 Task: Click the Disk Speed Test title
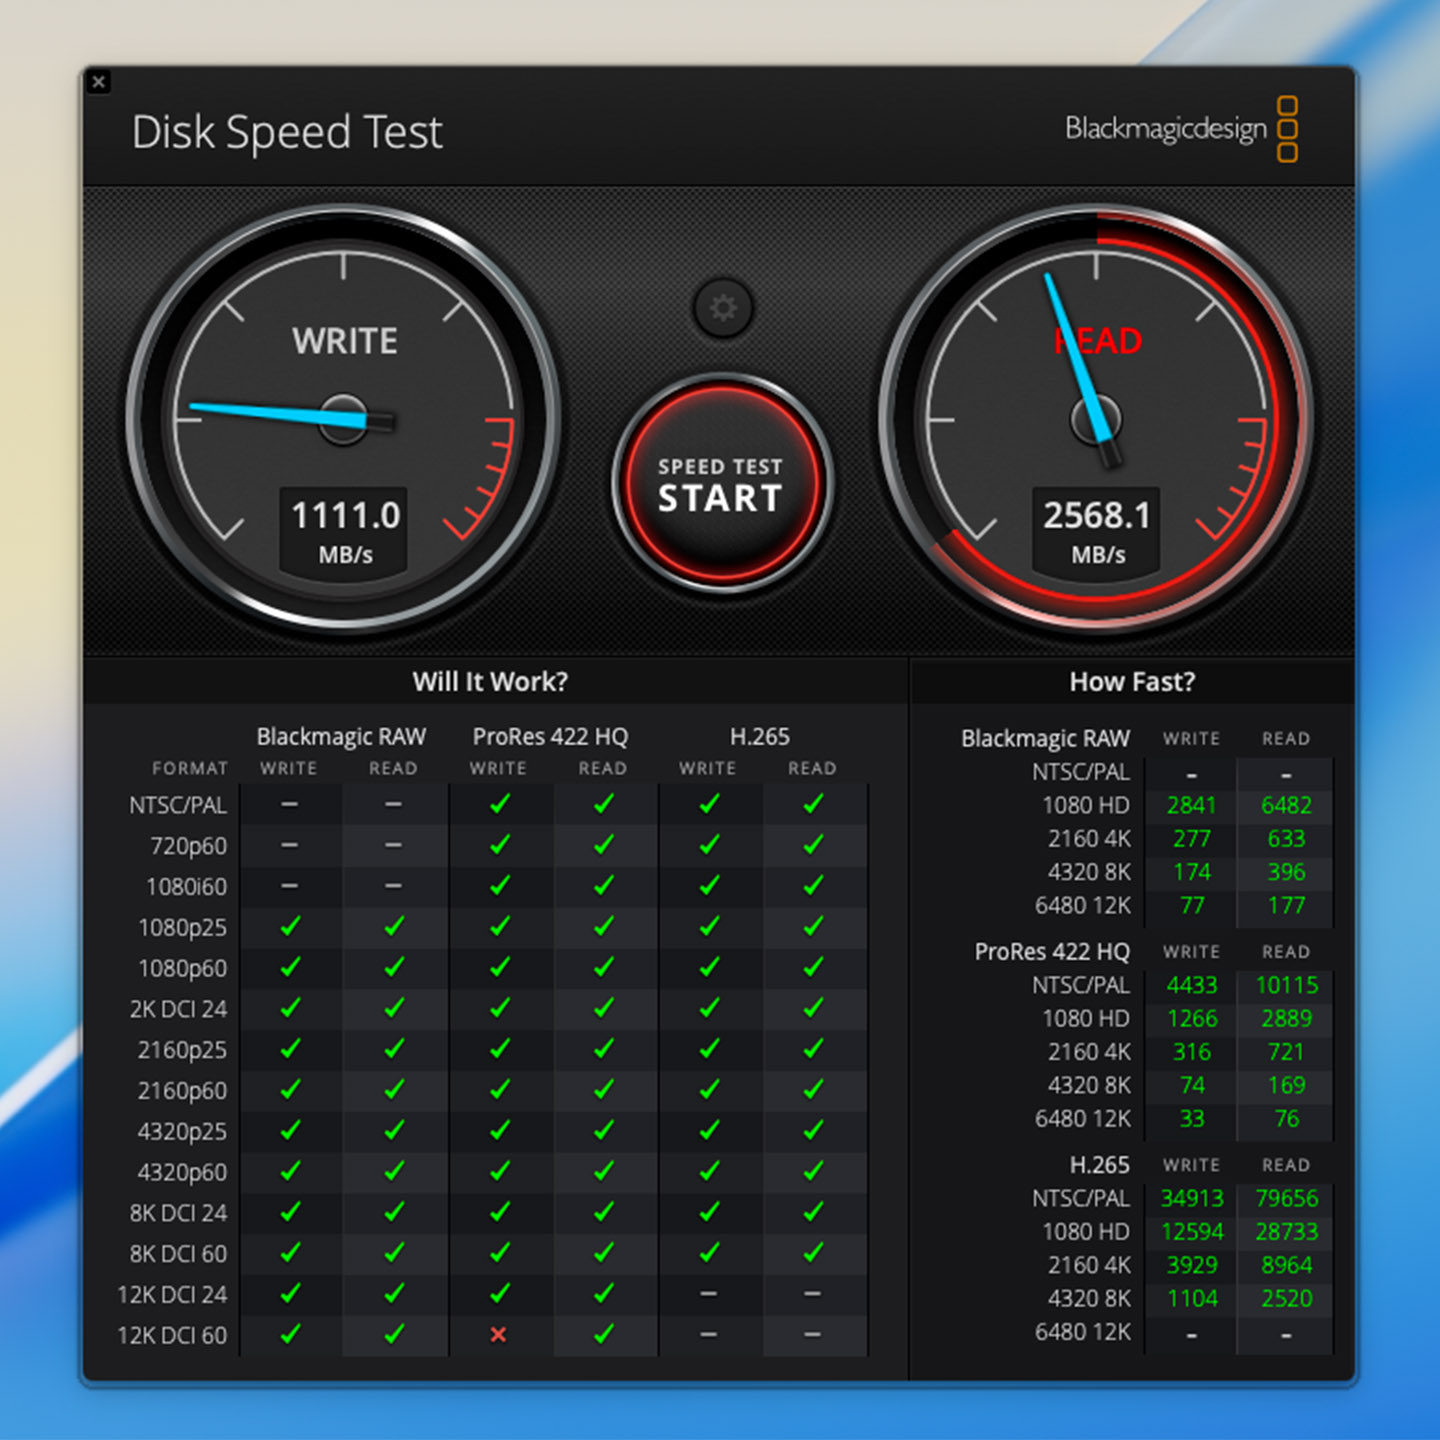click(x=287, y=132)
